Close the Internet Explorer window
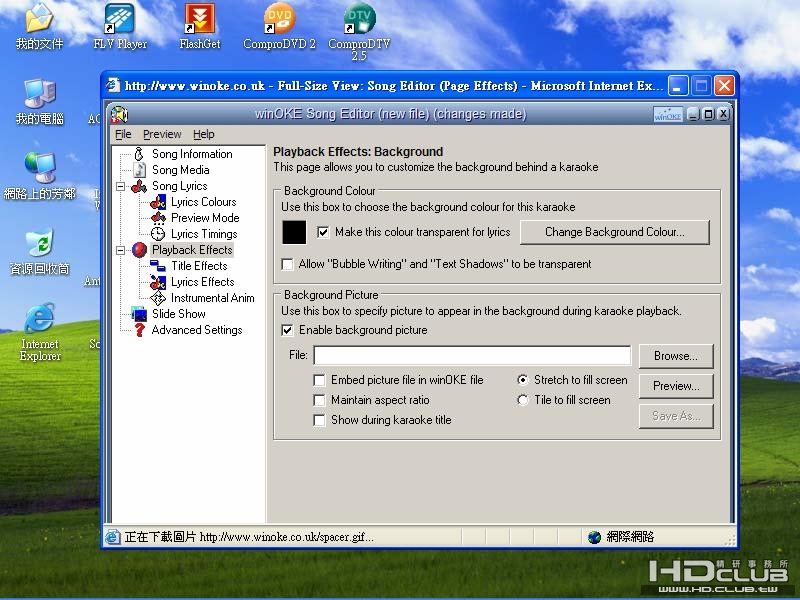This screenshot has width=800, height=600. pyautogui.click(x=724, y=86)
